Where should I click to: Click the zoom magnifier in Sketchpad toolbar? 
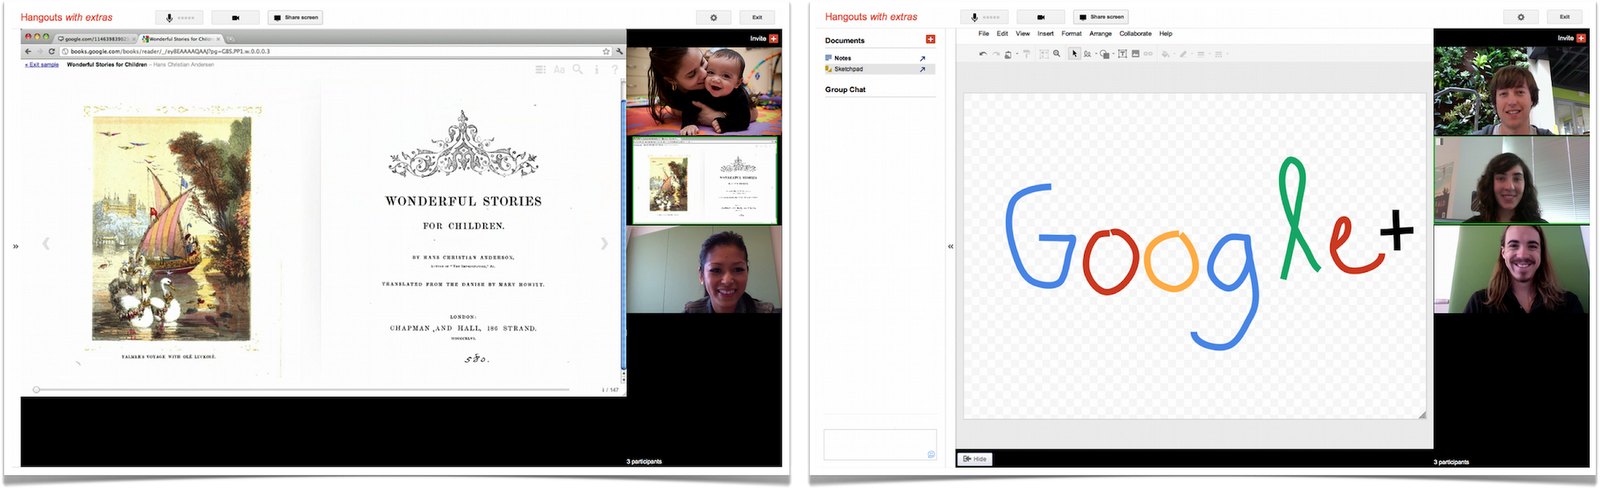pyautogui.click(x=1057, y=54)
